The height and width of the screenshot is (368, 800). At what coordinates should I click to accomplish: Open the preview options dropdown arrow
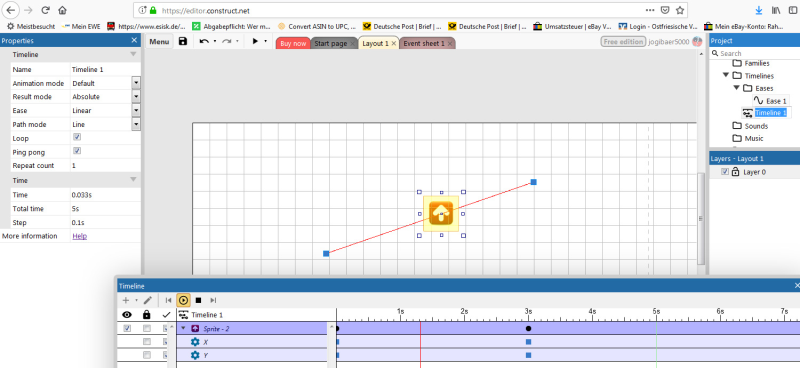[x=266, y=42]
